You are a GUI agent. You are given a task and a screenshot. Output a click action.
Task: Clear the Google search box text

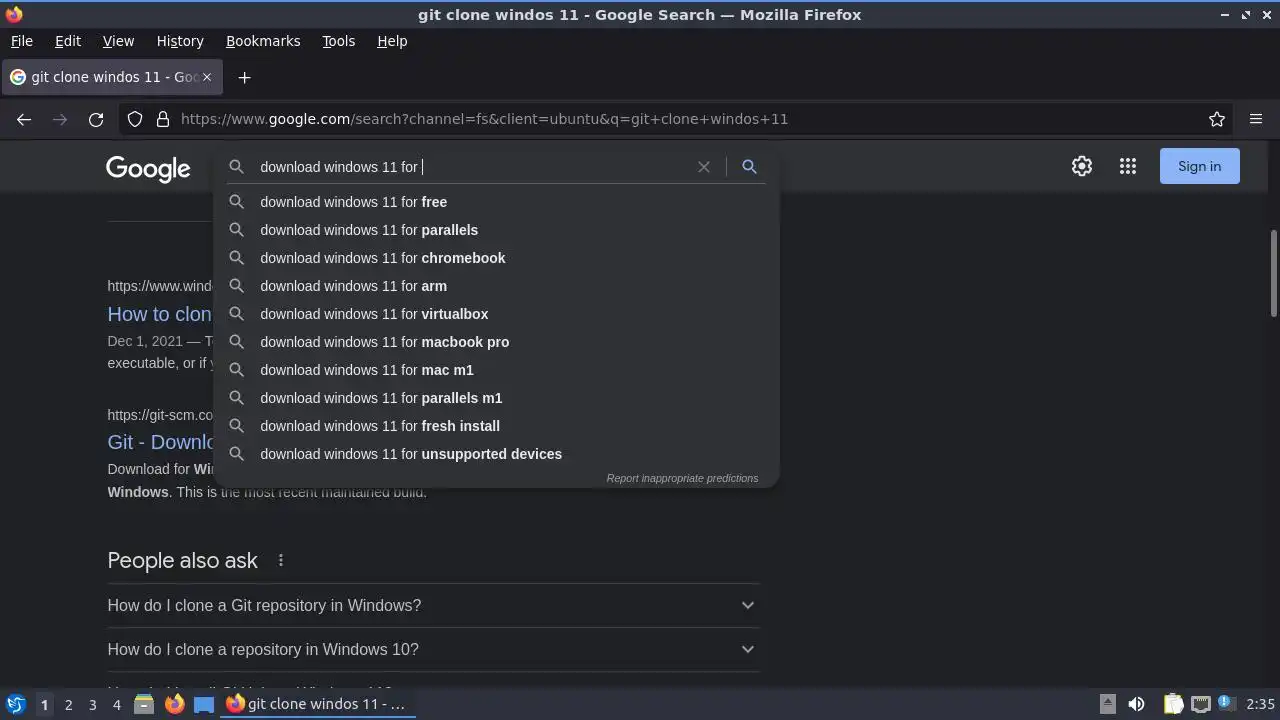click(x=704, y=167)
